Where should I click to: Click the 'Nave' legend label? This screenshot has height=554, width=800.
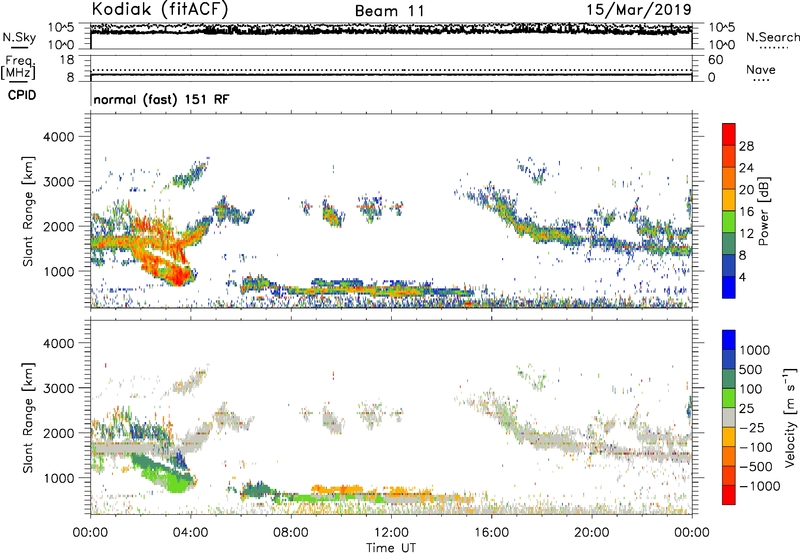(x=761, y=69)
